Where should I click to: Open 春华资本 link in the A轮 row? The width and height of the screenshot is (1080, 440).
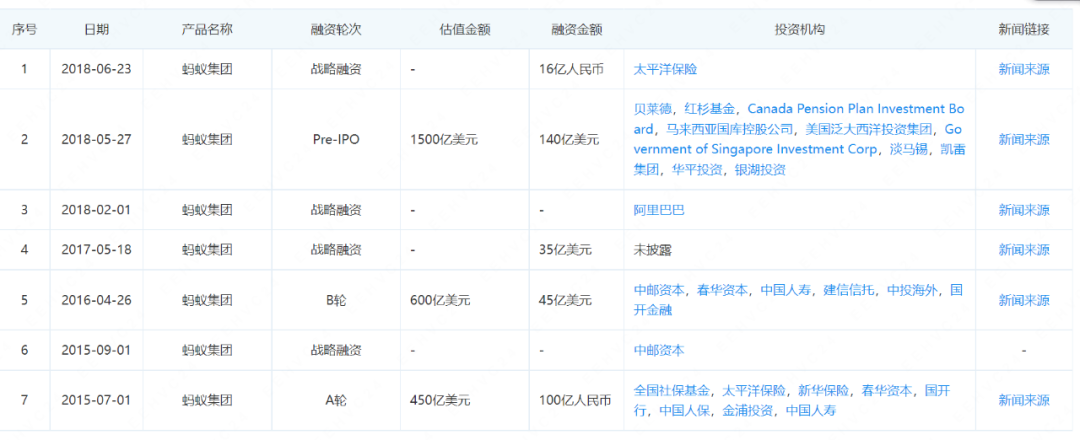(x=886, y=390)
